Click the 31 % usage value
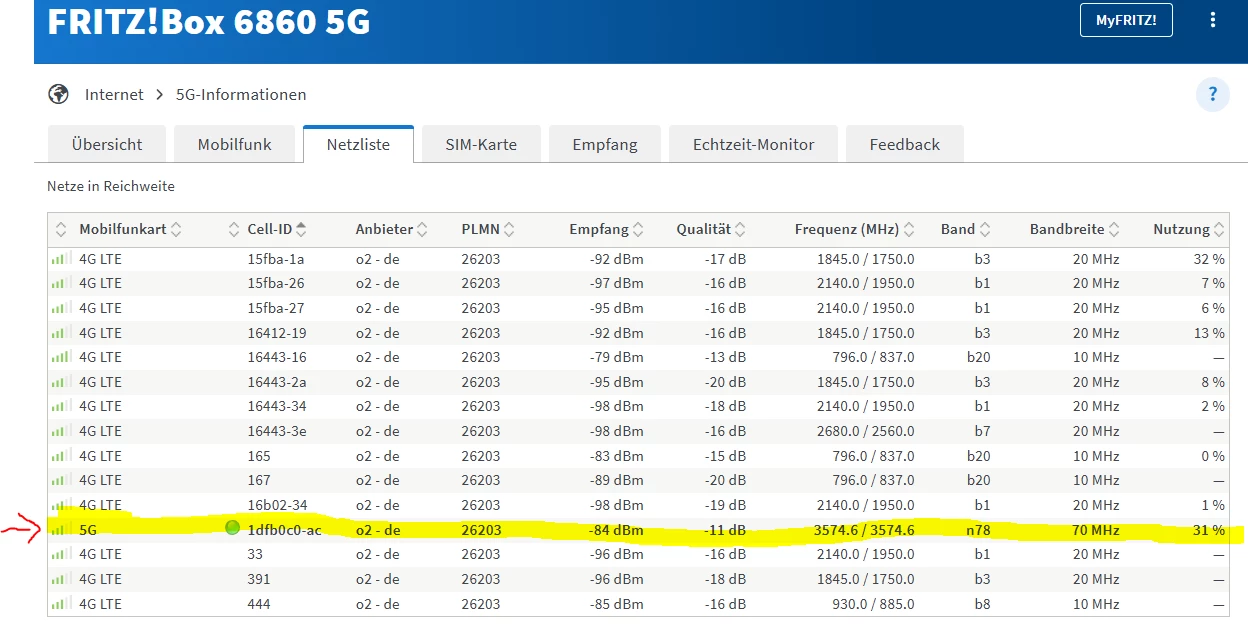The image size is (1248, 625). 1208,530
